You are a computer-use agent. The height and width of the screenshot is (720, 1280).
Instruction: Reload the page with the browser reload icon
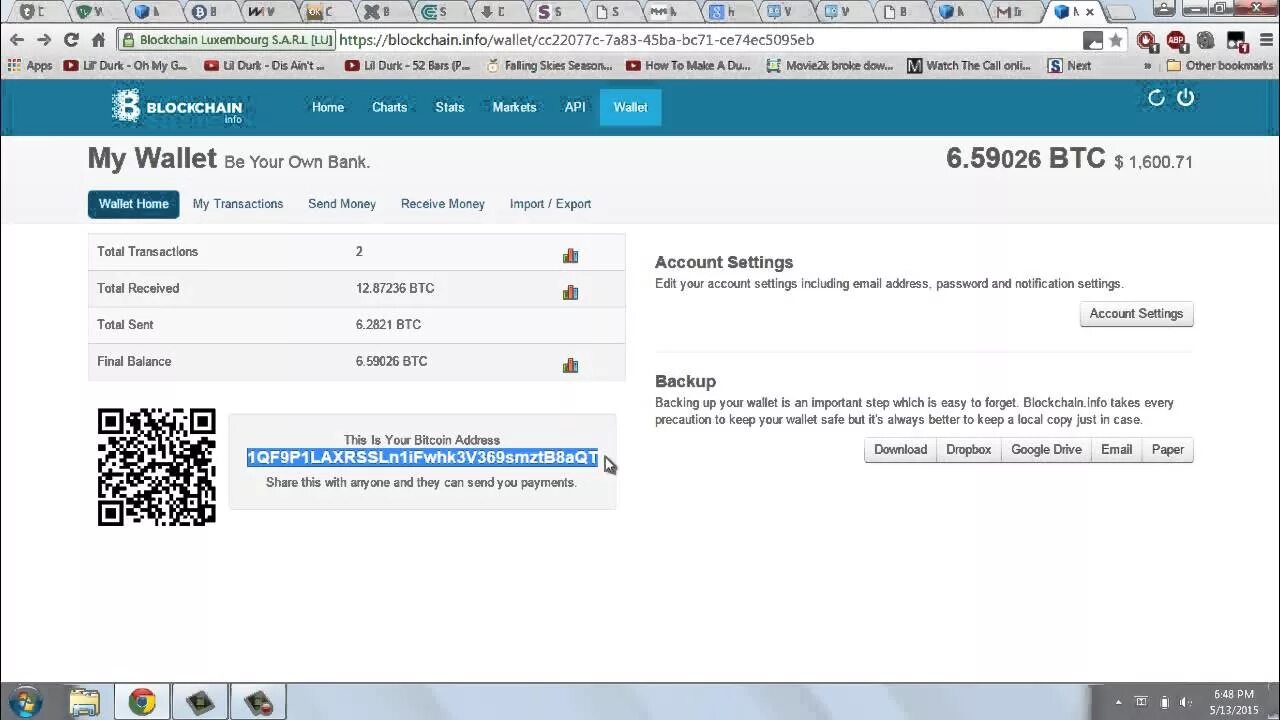tap(71, 40)
